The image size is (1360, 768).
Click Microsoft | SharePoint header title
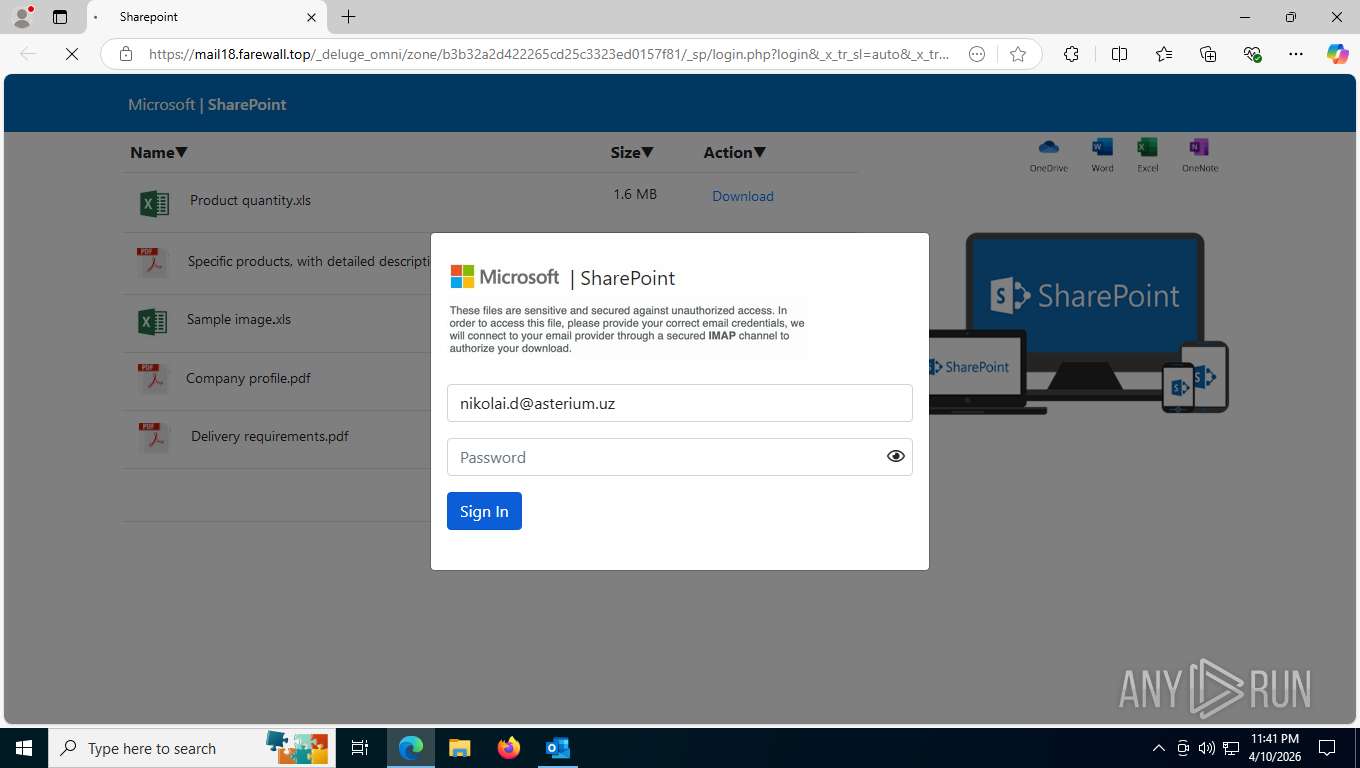coord(207,104)
